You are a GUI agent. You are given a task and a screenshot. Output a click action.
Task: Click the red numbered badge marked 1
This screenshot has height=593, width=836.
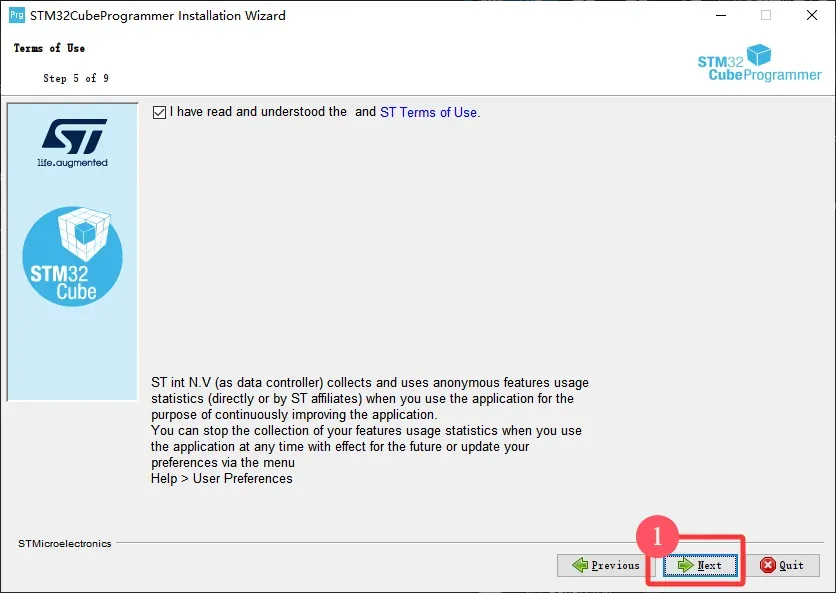(x=658, y=536)
